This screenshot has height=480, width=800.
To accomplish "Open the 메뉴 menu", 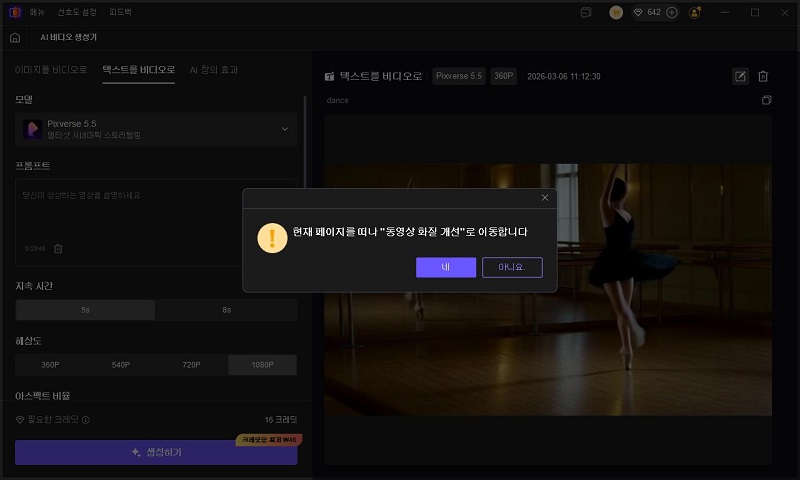I will pyautogui.click(x=37, y=12).
